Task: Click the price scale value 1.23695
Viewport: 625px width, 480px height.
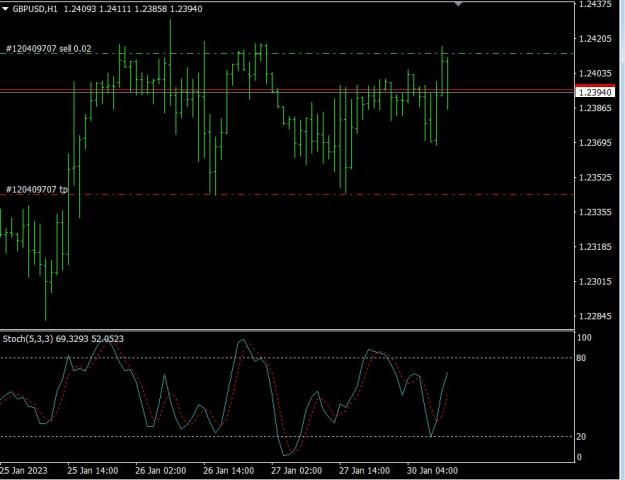Action: [x=595, y=143]
